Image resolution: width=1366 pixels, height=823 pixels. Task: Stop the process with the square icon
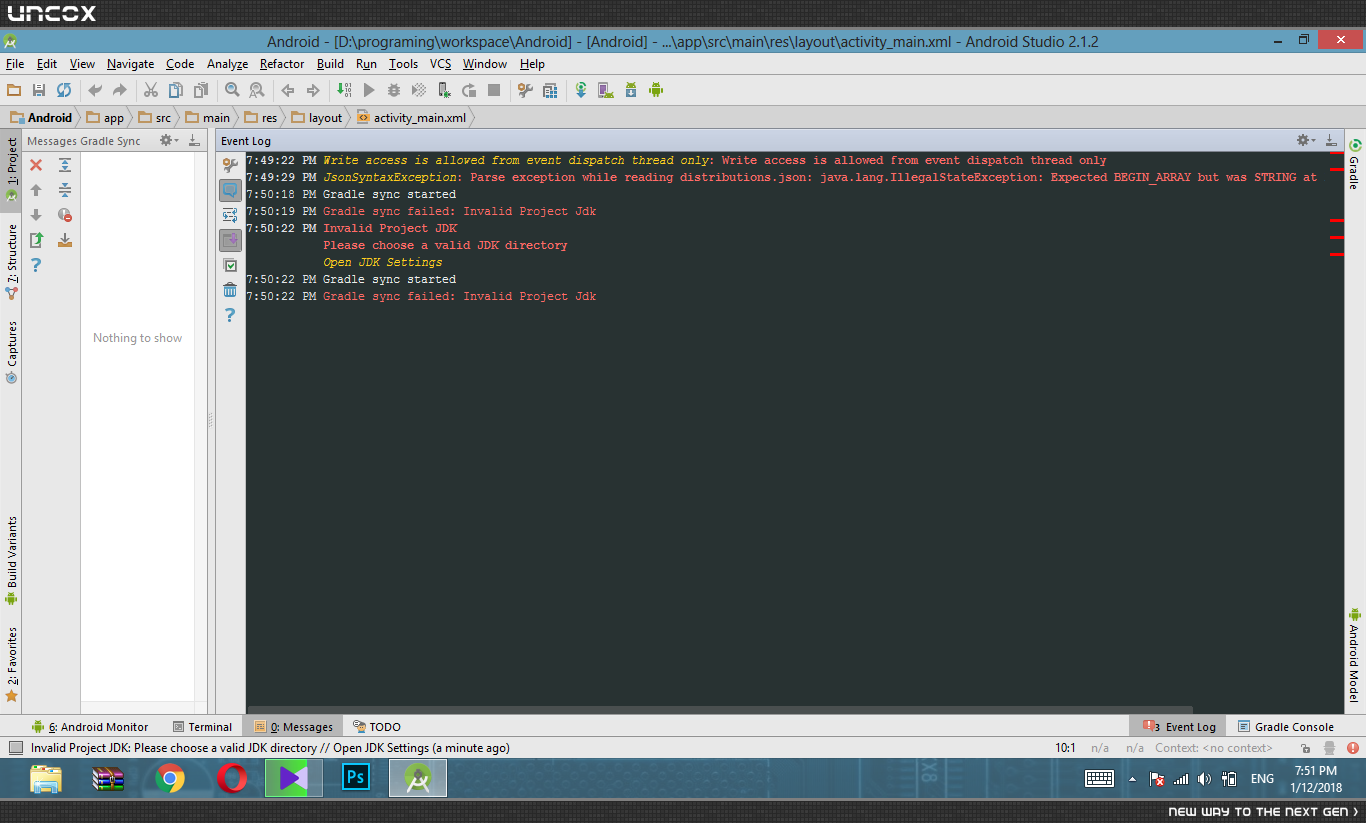tap(494, 90)
